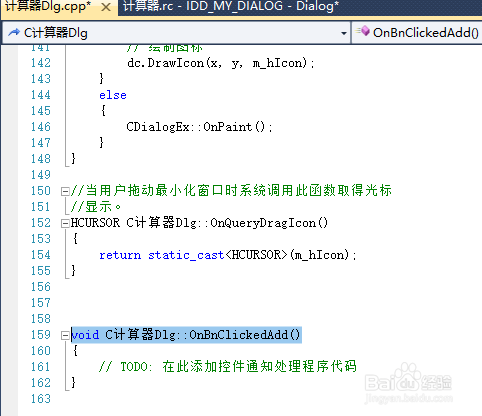482x416 pixels.
Task: Collapse the comment block at line 150
Action: point(65,191)
